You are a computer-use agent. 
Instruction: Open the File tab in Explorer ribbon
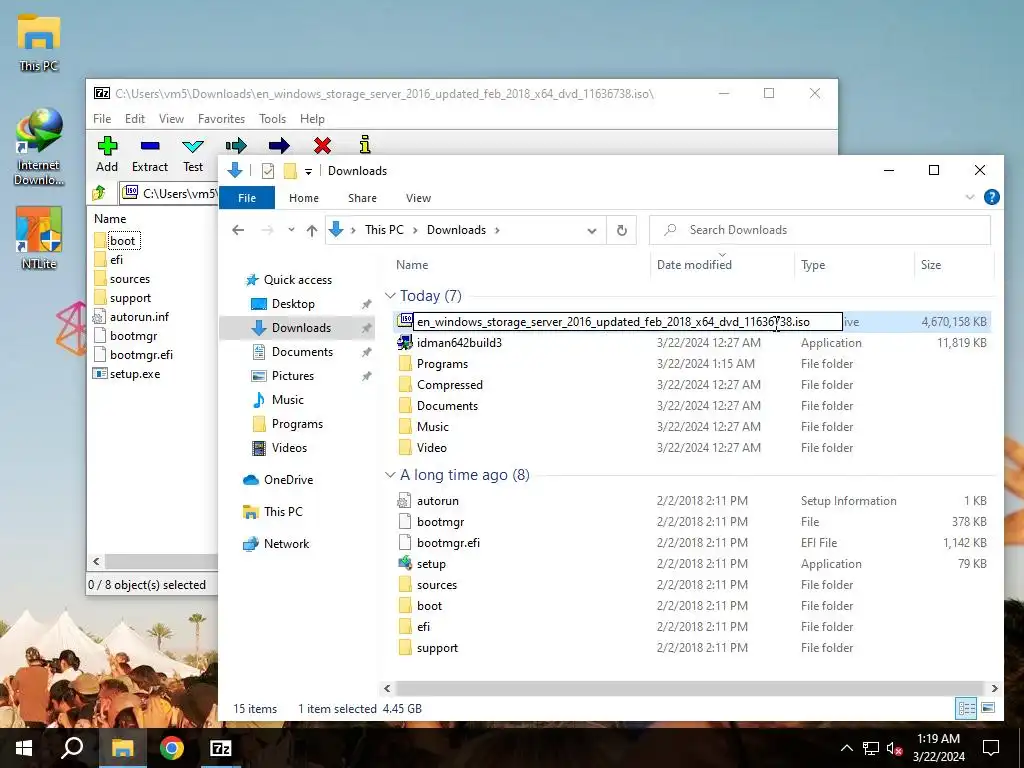247,198
